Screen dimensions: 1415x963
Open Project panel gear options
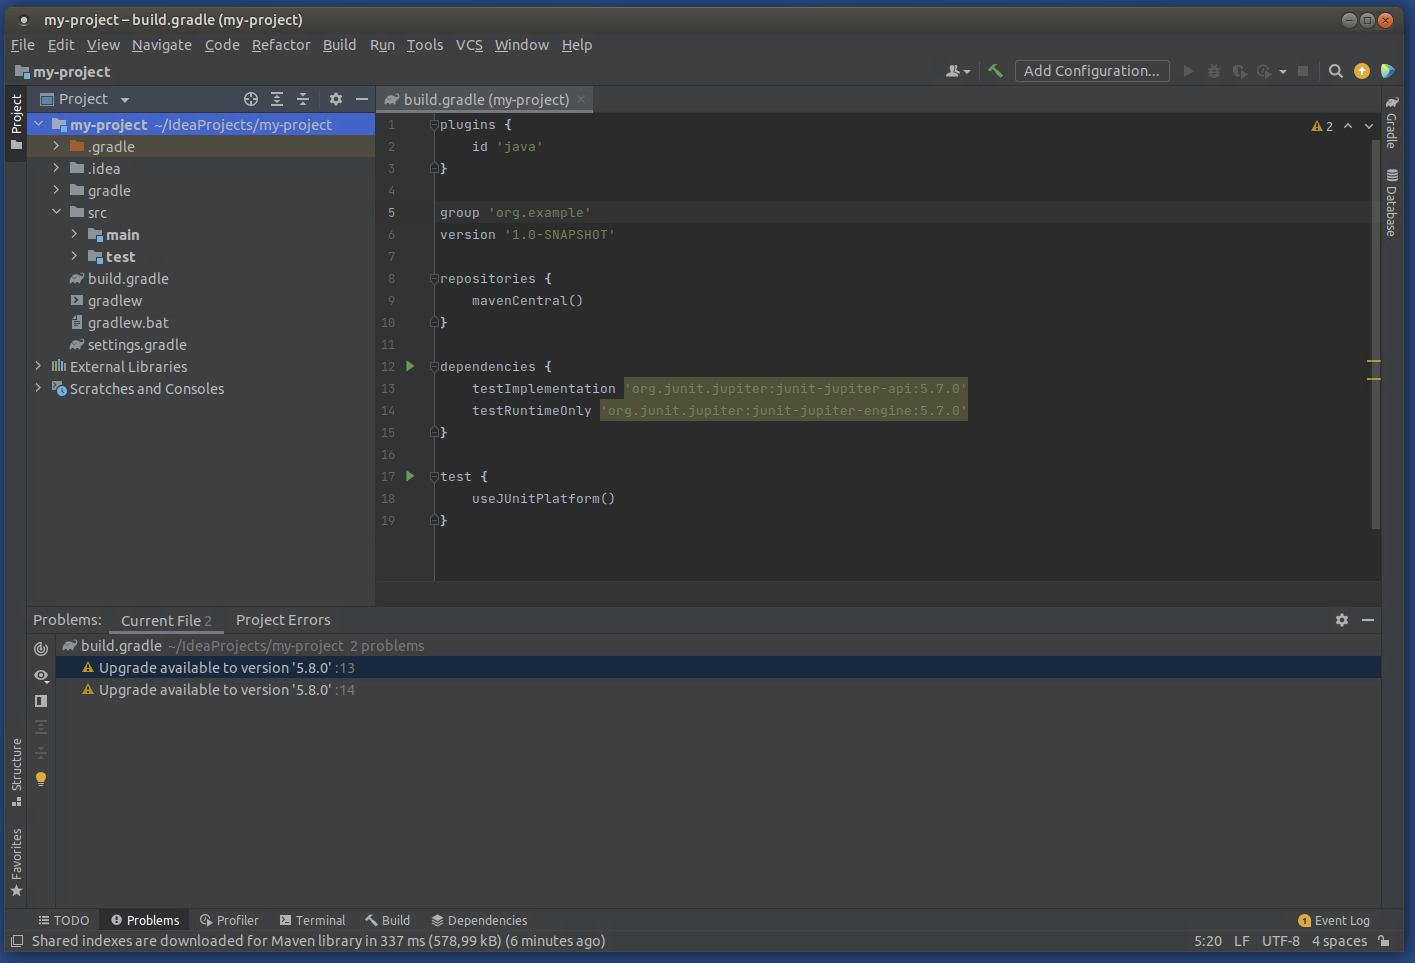click(x=336, y=99)
